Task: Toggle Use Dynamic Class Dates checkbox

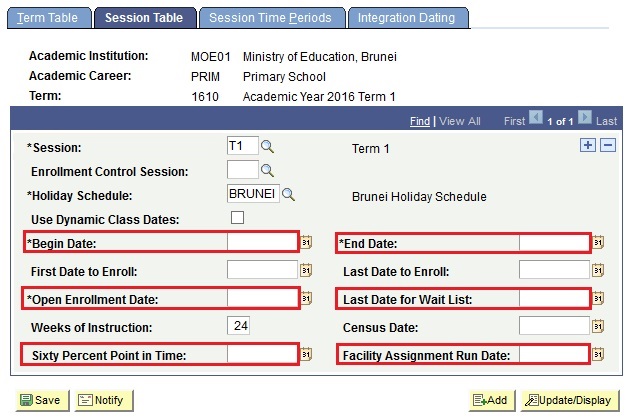Action: pos(237,217)
